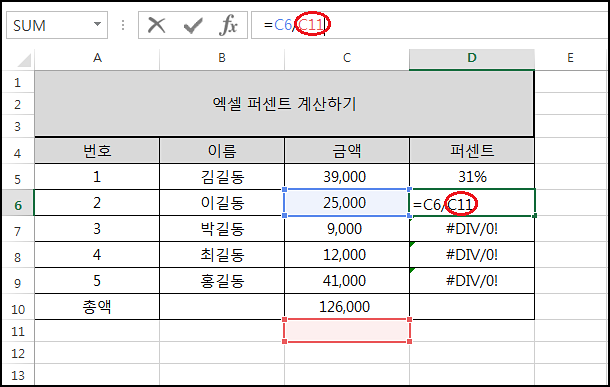The width and height of the screenshot is (610, 387).
Task: Confirm the formula with checkmark icon
Action: point(193,25)
